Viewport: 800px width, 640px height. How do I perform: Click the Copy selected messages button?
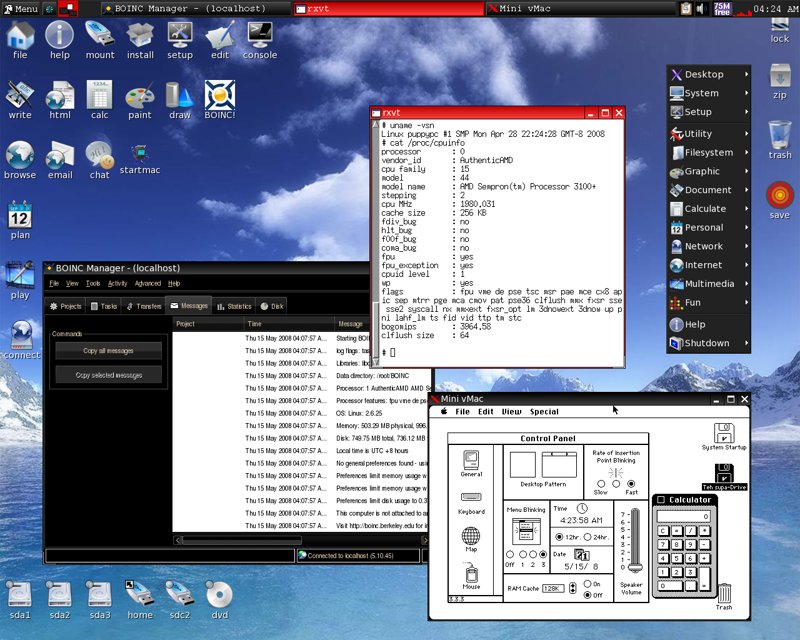point(108,375)
